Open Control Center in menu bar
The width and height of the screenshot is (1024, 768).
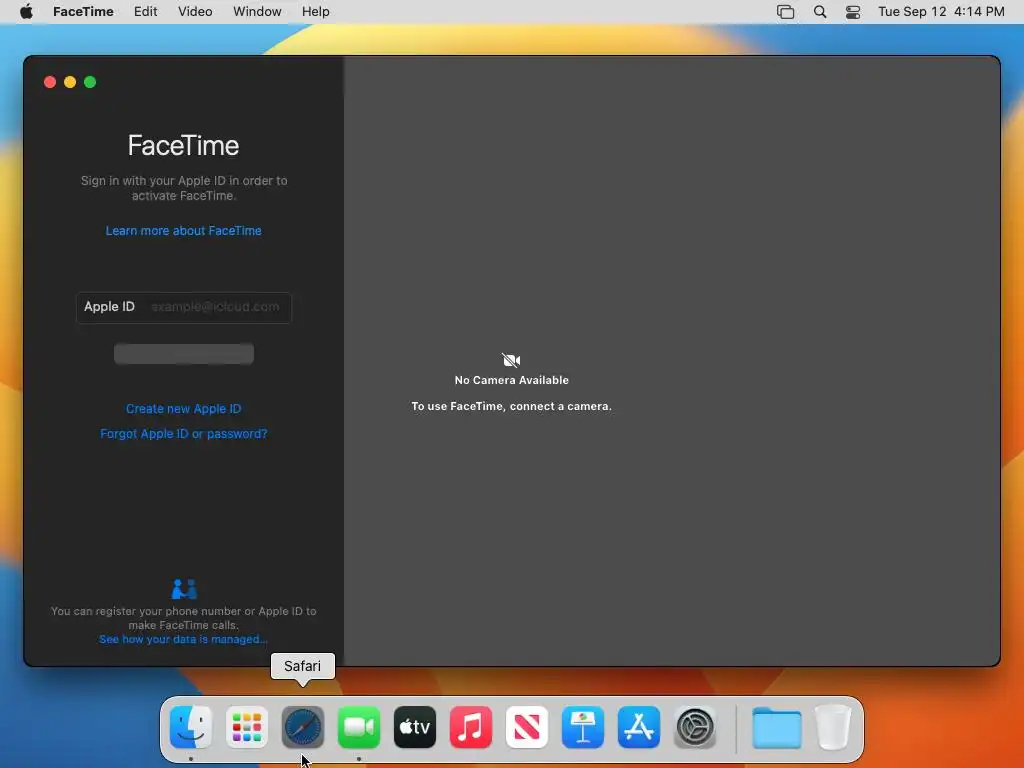click(x=853, y=12)
